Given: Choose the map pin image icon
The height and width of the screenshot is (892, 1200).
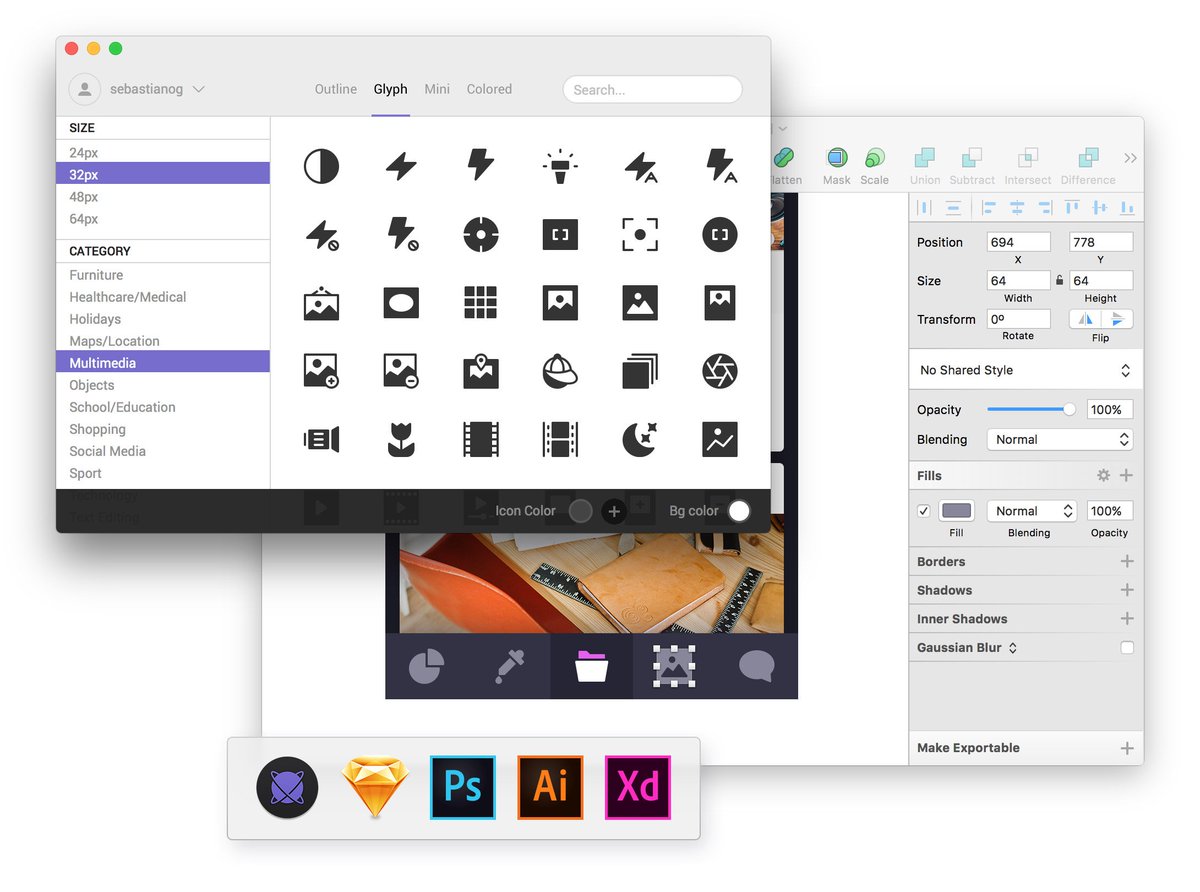Looking at the screenshot, I should [481, 371].
